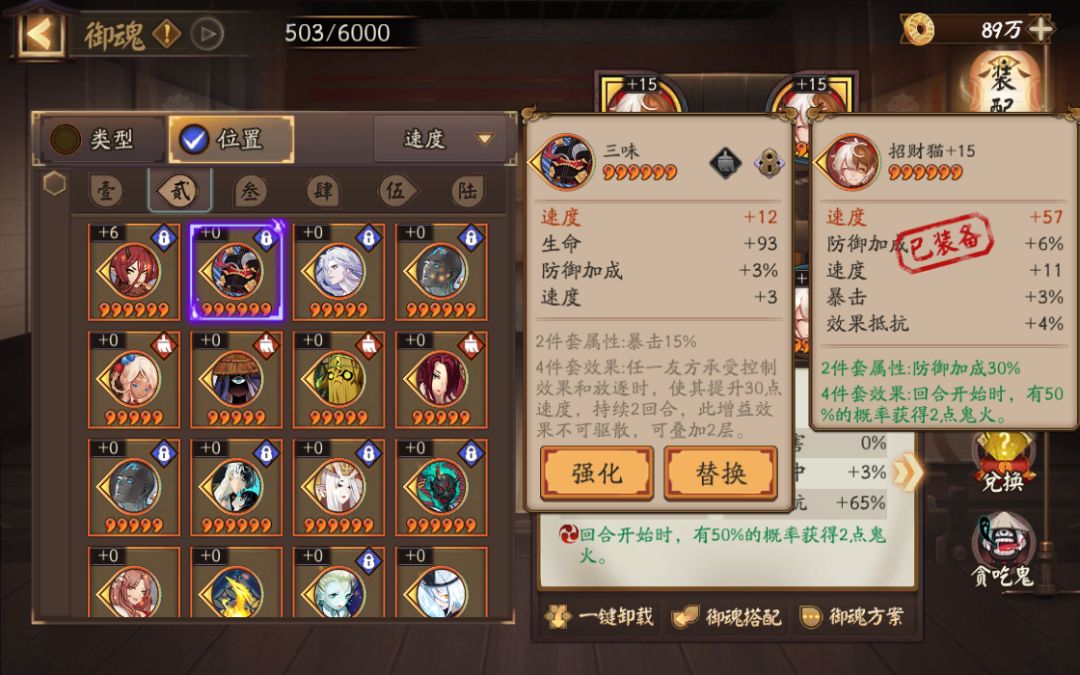Toggle the checked 位置 option
Screen dimensions: 1080x675
coord(231,139)
